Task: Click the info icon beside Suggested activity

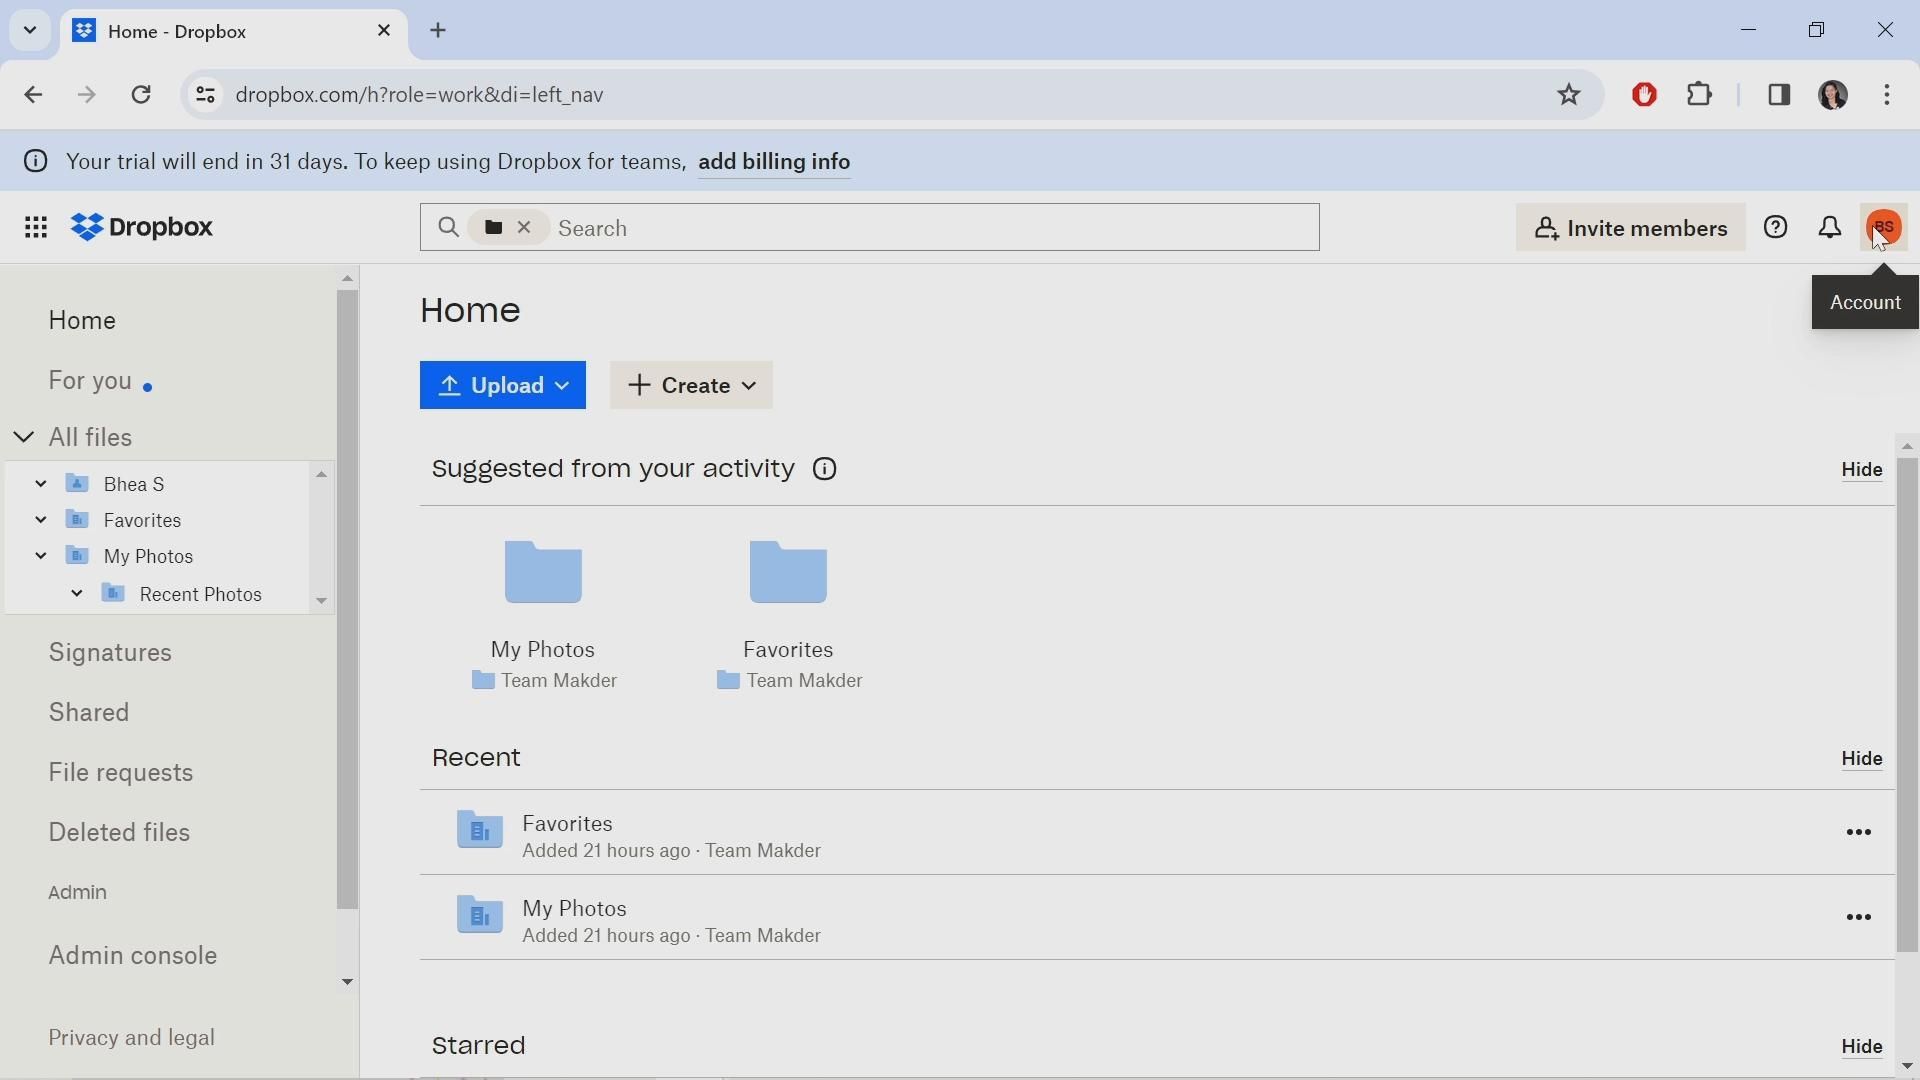Action: point(826,470)
